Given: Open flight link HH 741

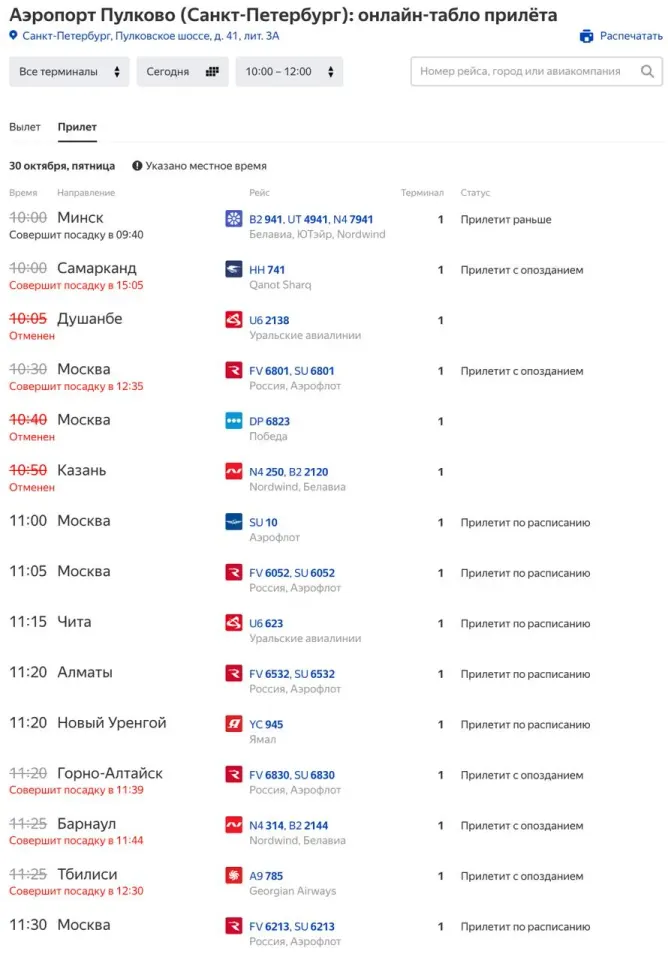Looking at the screenshot, I should [x=267, y=269].
